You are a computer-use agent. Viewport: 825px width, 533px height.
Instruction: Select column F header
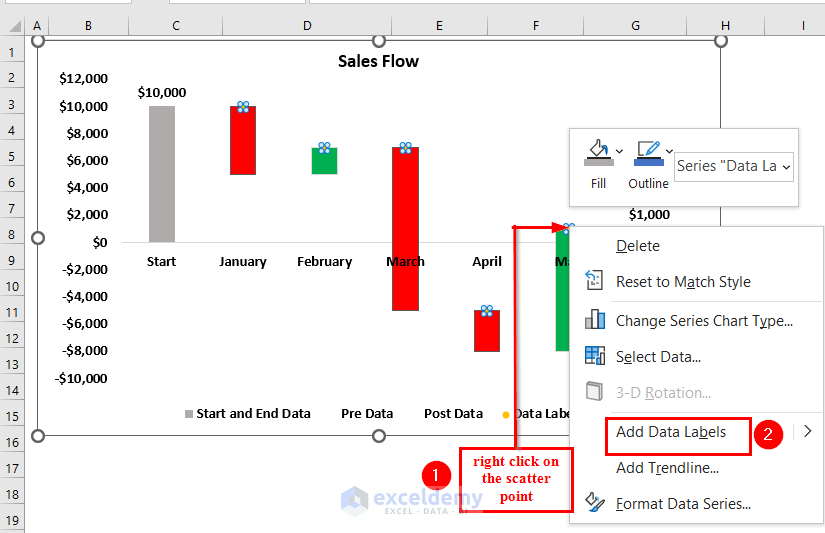tap(536, 25)
